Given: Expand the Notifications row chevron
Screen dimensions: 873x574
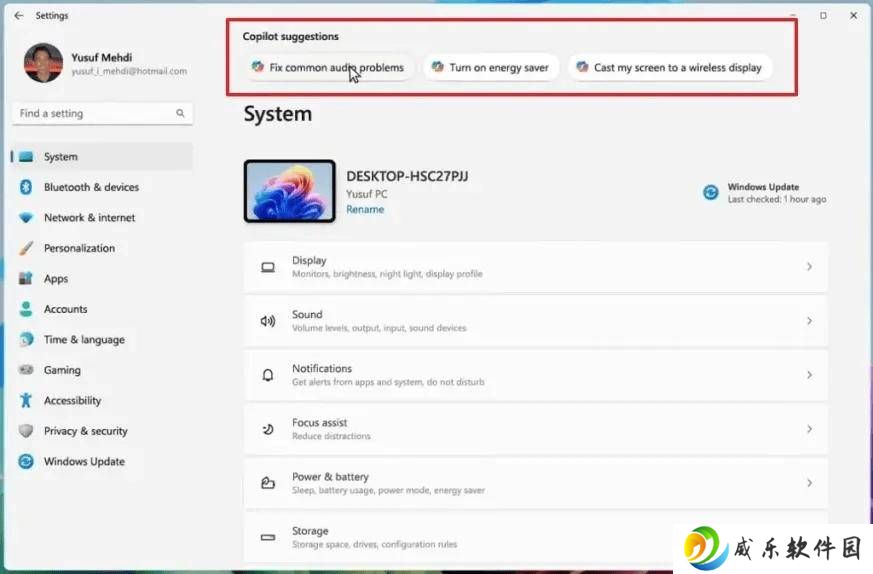Looking at the screenshot, I should [809, 375].
